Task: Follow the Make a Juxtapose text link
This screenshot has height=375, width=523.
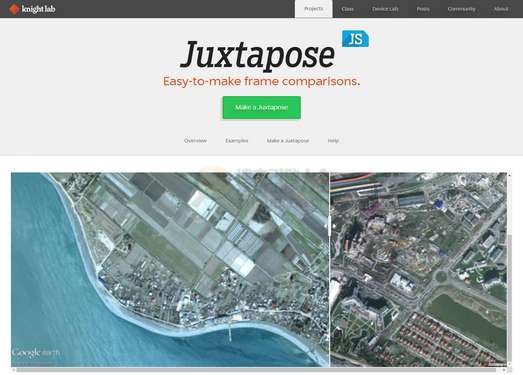Action: click(x=288, y=141)
